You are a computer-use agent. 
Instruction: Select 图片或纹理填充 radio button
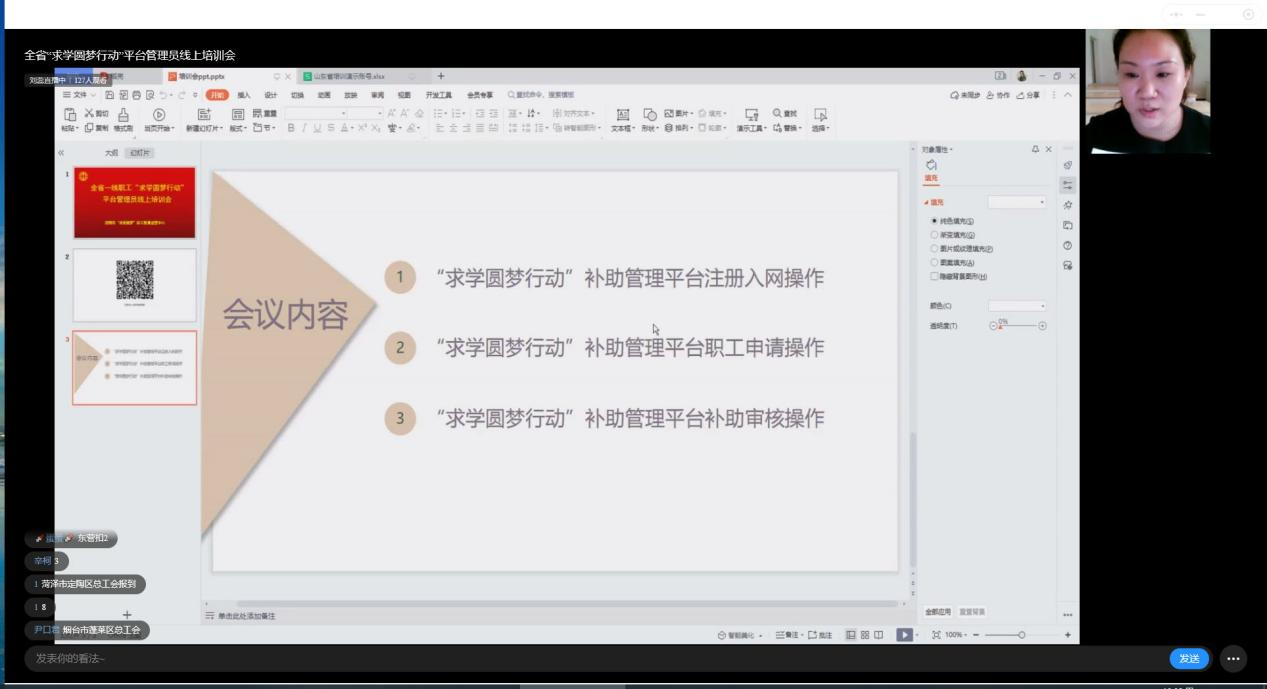934,248
